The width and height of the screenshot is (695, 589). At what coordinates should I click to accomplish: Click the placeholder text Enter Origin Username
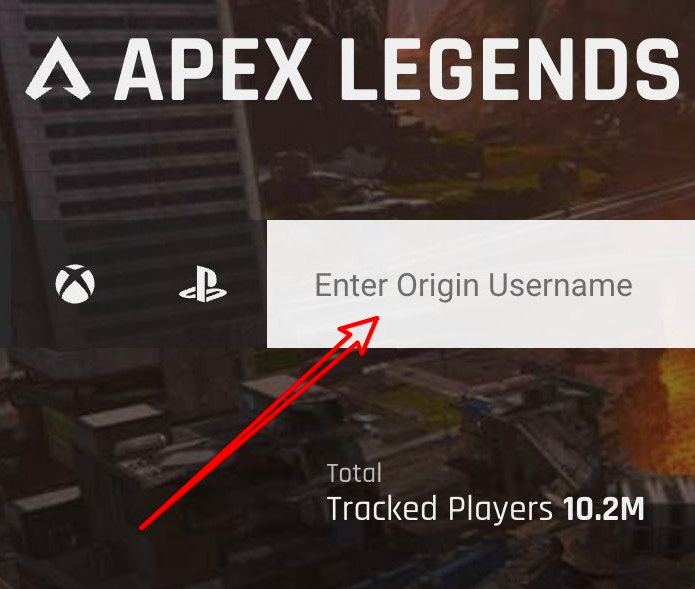pyautogui.click(x=473, y=286)
